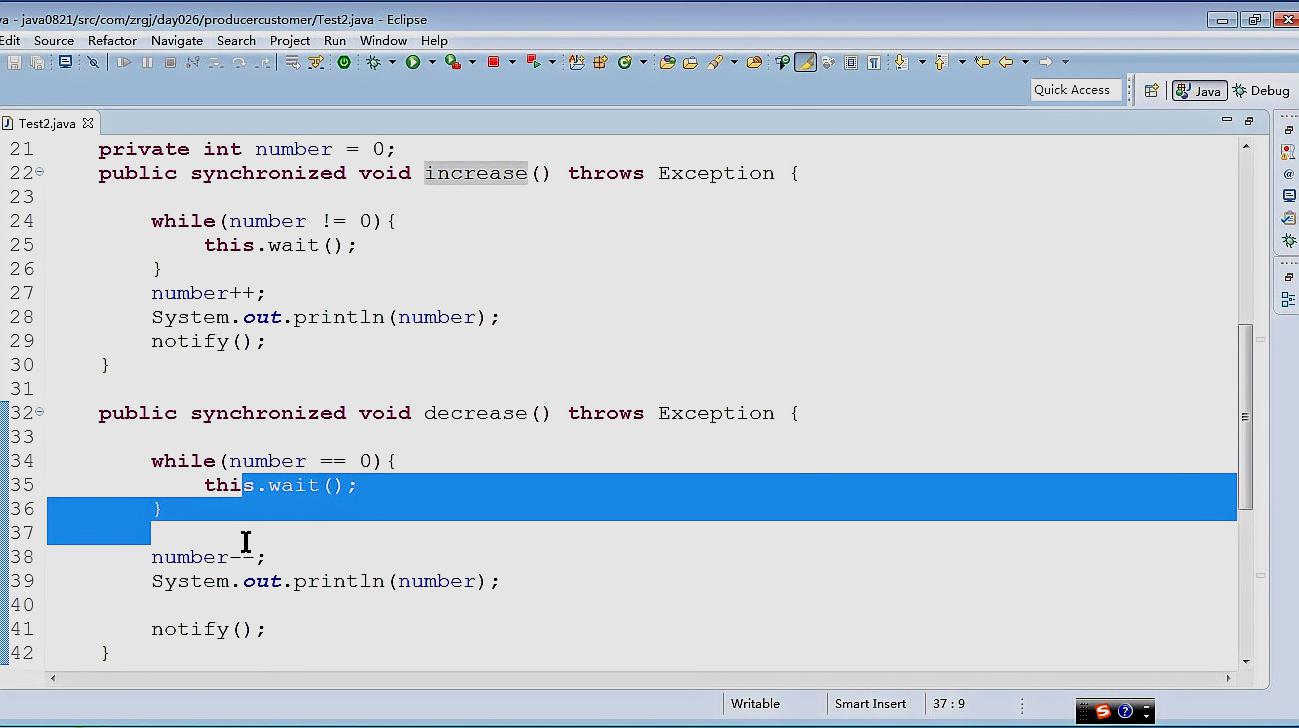
Task: Click the horizontal scrollbar right arrow
Action: click(x=1229, y=678)
